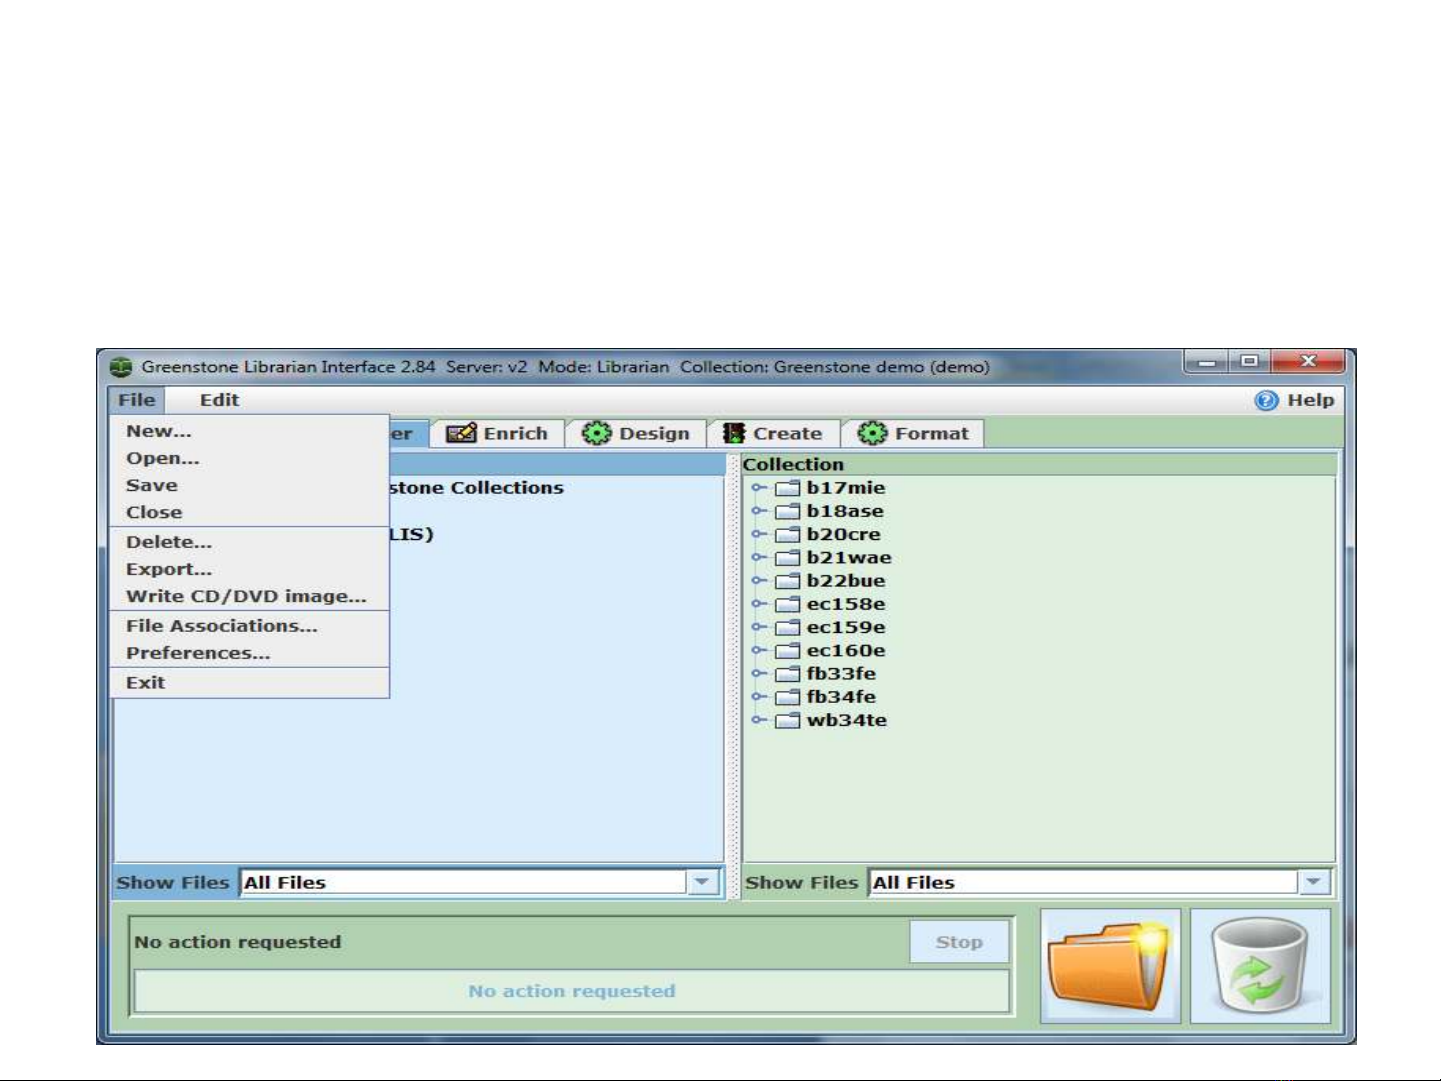1441x1081 pixels.
Task: Click the Greenstone app icon in title bar
Action: [x=121, y=367]
